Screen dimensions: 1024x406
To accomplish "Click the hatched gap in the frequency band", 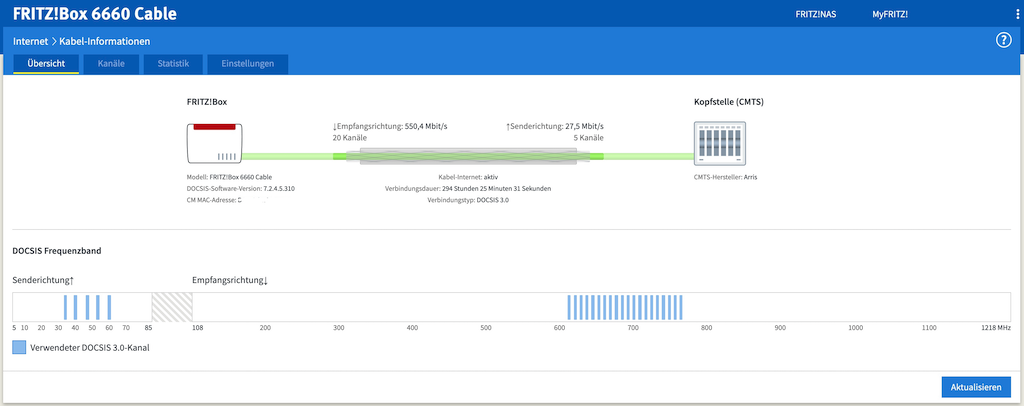I will click(171, 306).
